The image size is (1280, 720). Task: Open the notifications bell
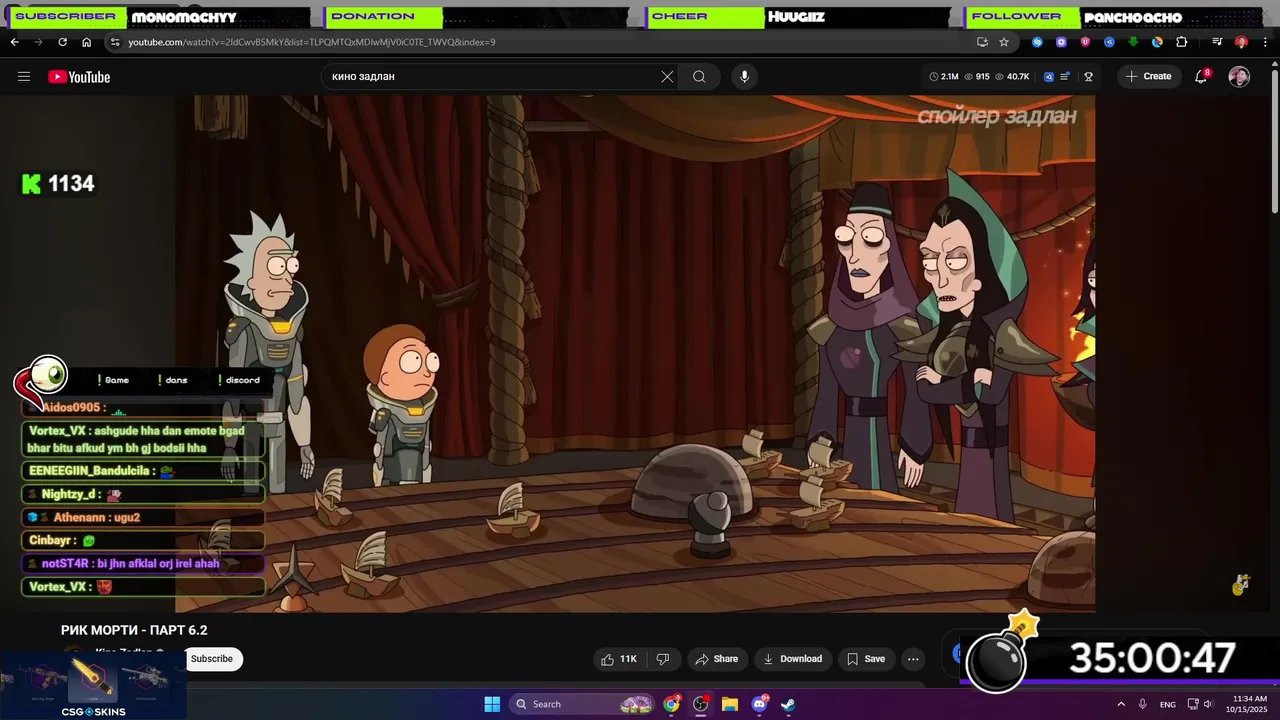click(1201, 77)
